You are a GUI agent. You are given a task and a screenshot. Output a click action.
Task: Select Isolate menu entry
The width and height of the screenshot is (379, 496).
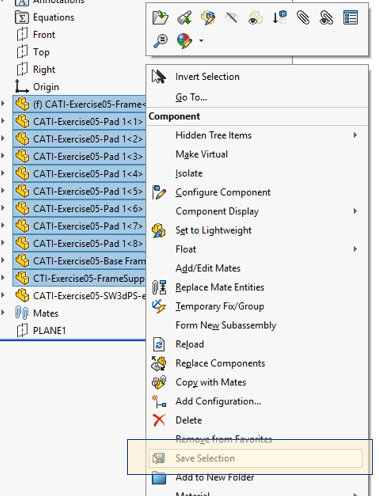257,173
